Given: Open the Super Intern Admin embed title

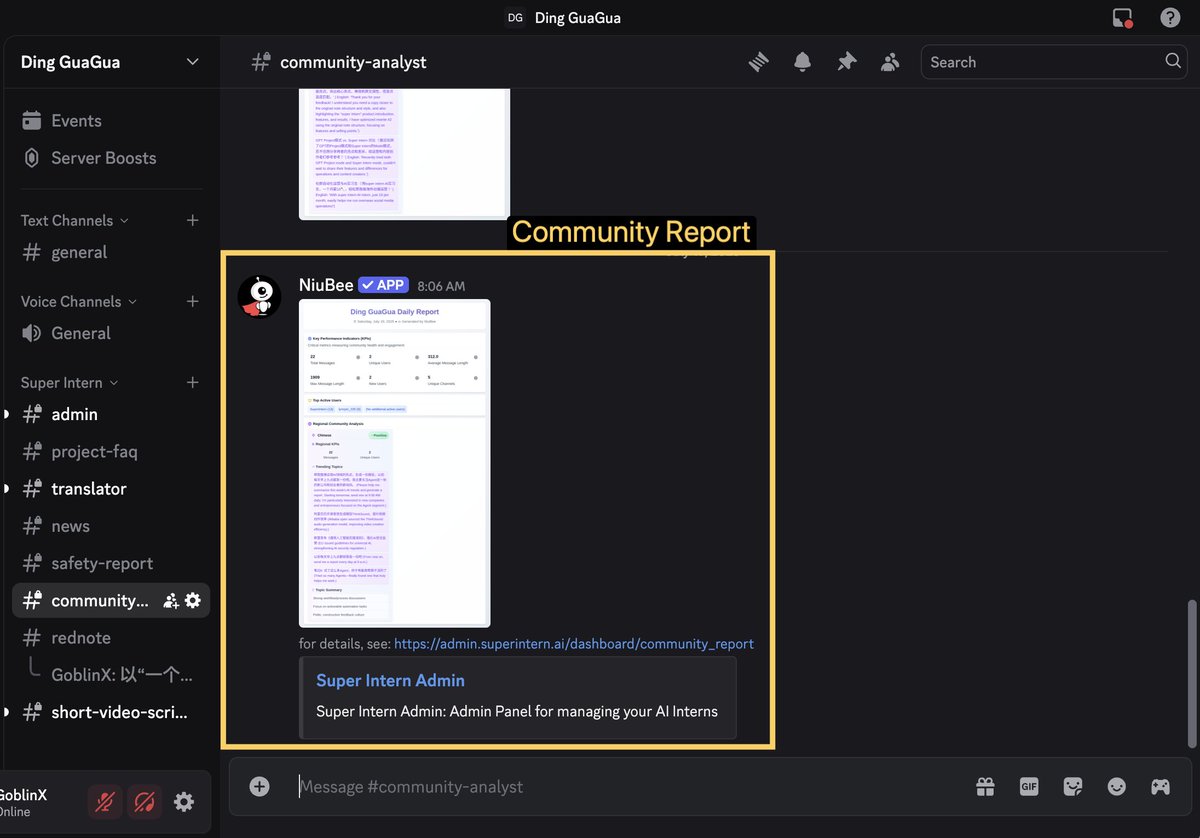Looking at the screenshot, I should click(390, 680).
